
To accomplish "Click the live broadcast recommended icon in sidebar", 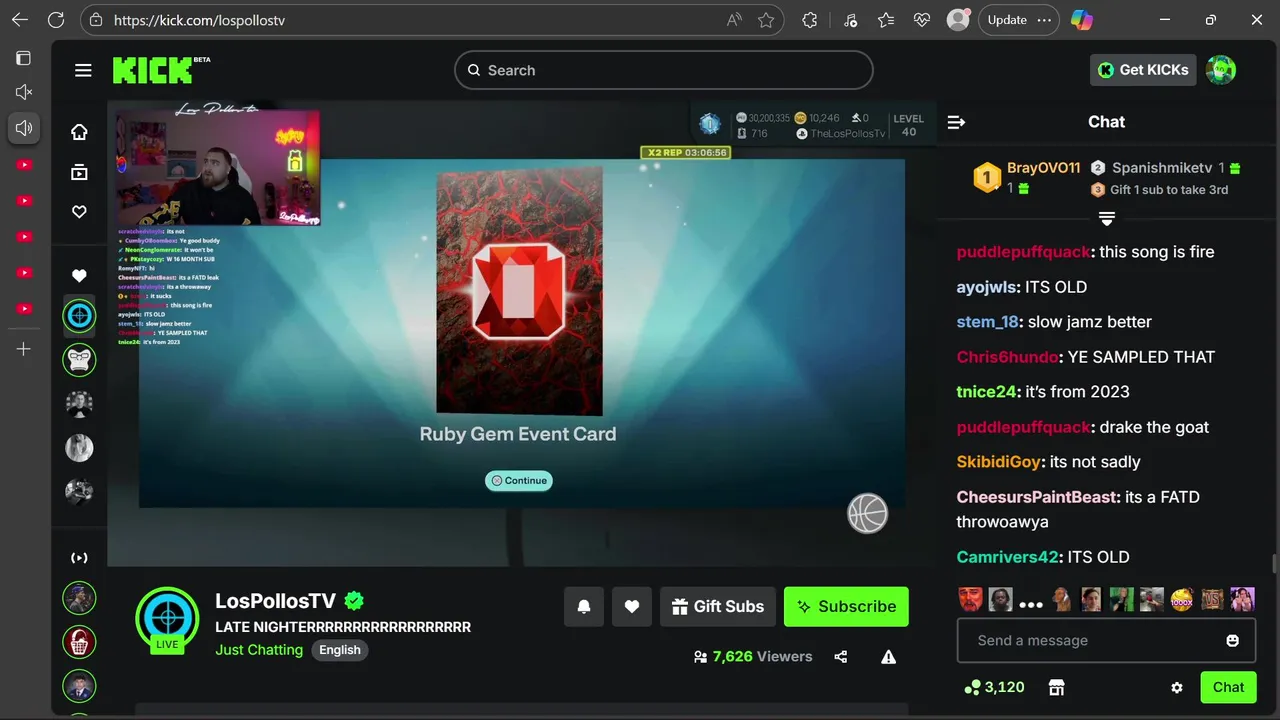I will coord(79,558).
